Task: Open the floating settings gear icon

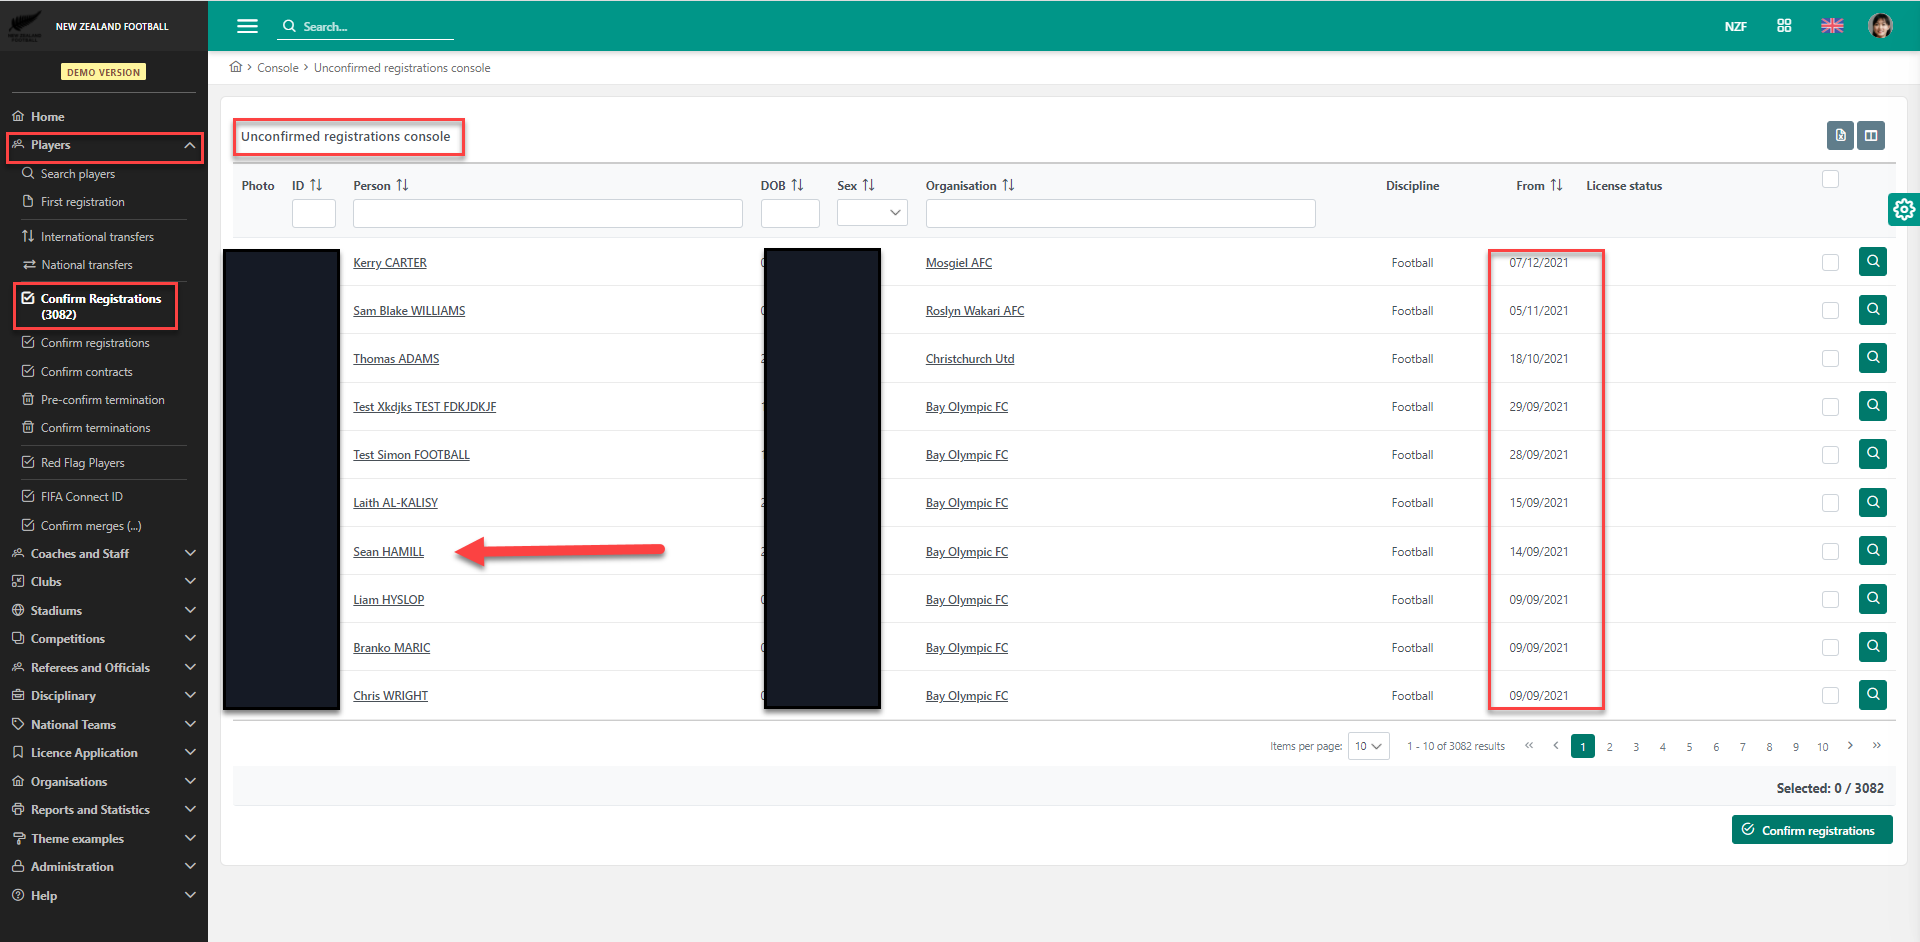Action: tap(1903, 209)
